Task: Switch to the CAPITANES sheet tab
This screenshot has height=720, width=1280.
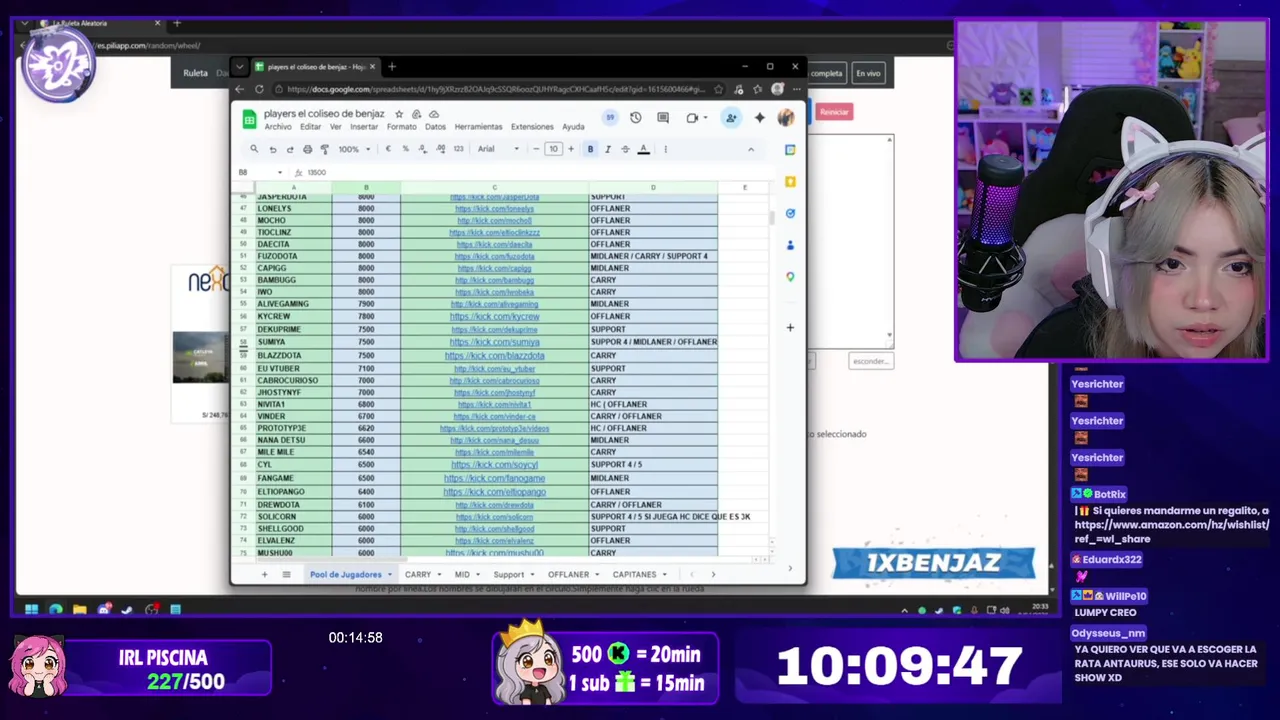Action: [635, 574]
